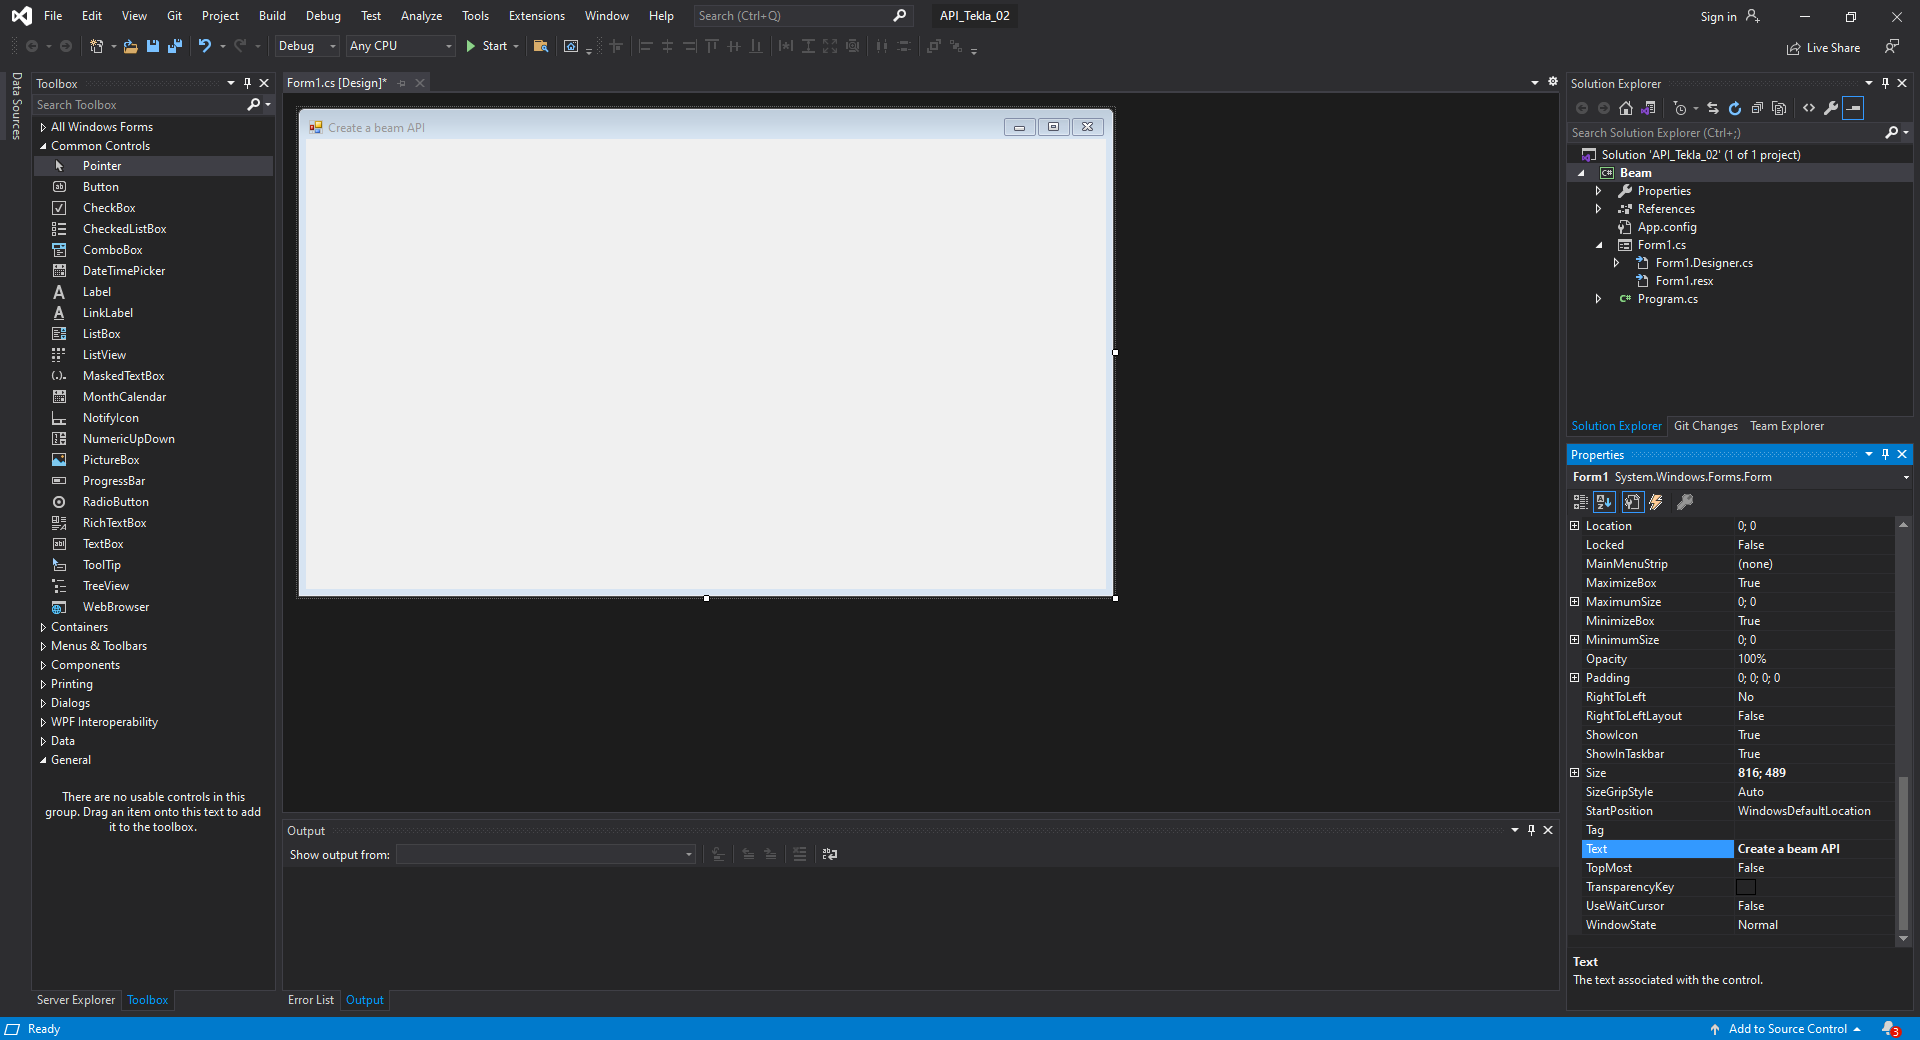Open the Git menu

173,15
